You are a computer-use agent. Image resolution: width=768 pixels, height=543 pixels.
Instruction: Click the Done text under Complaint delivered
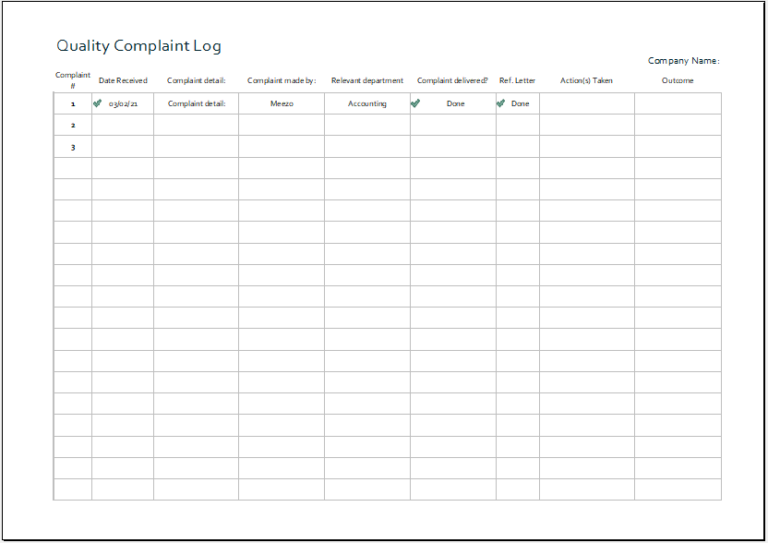[x=456, y=104]
